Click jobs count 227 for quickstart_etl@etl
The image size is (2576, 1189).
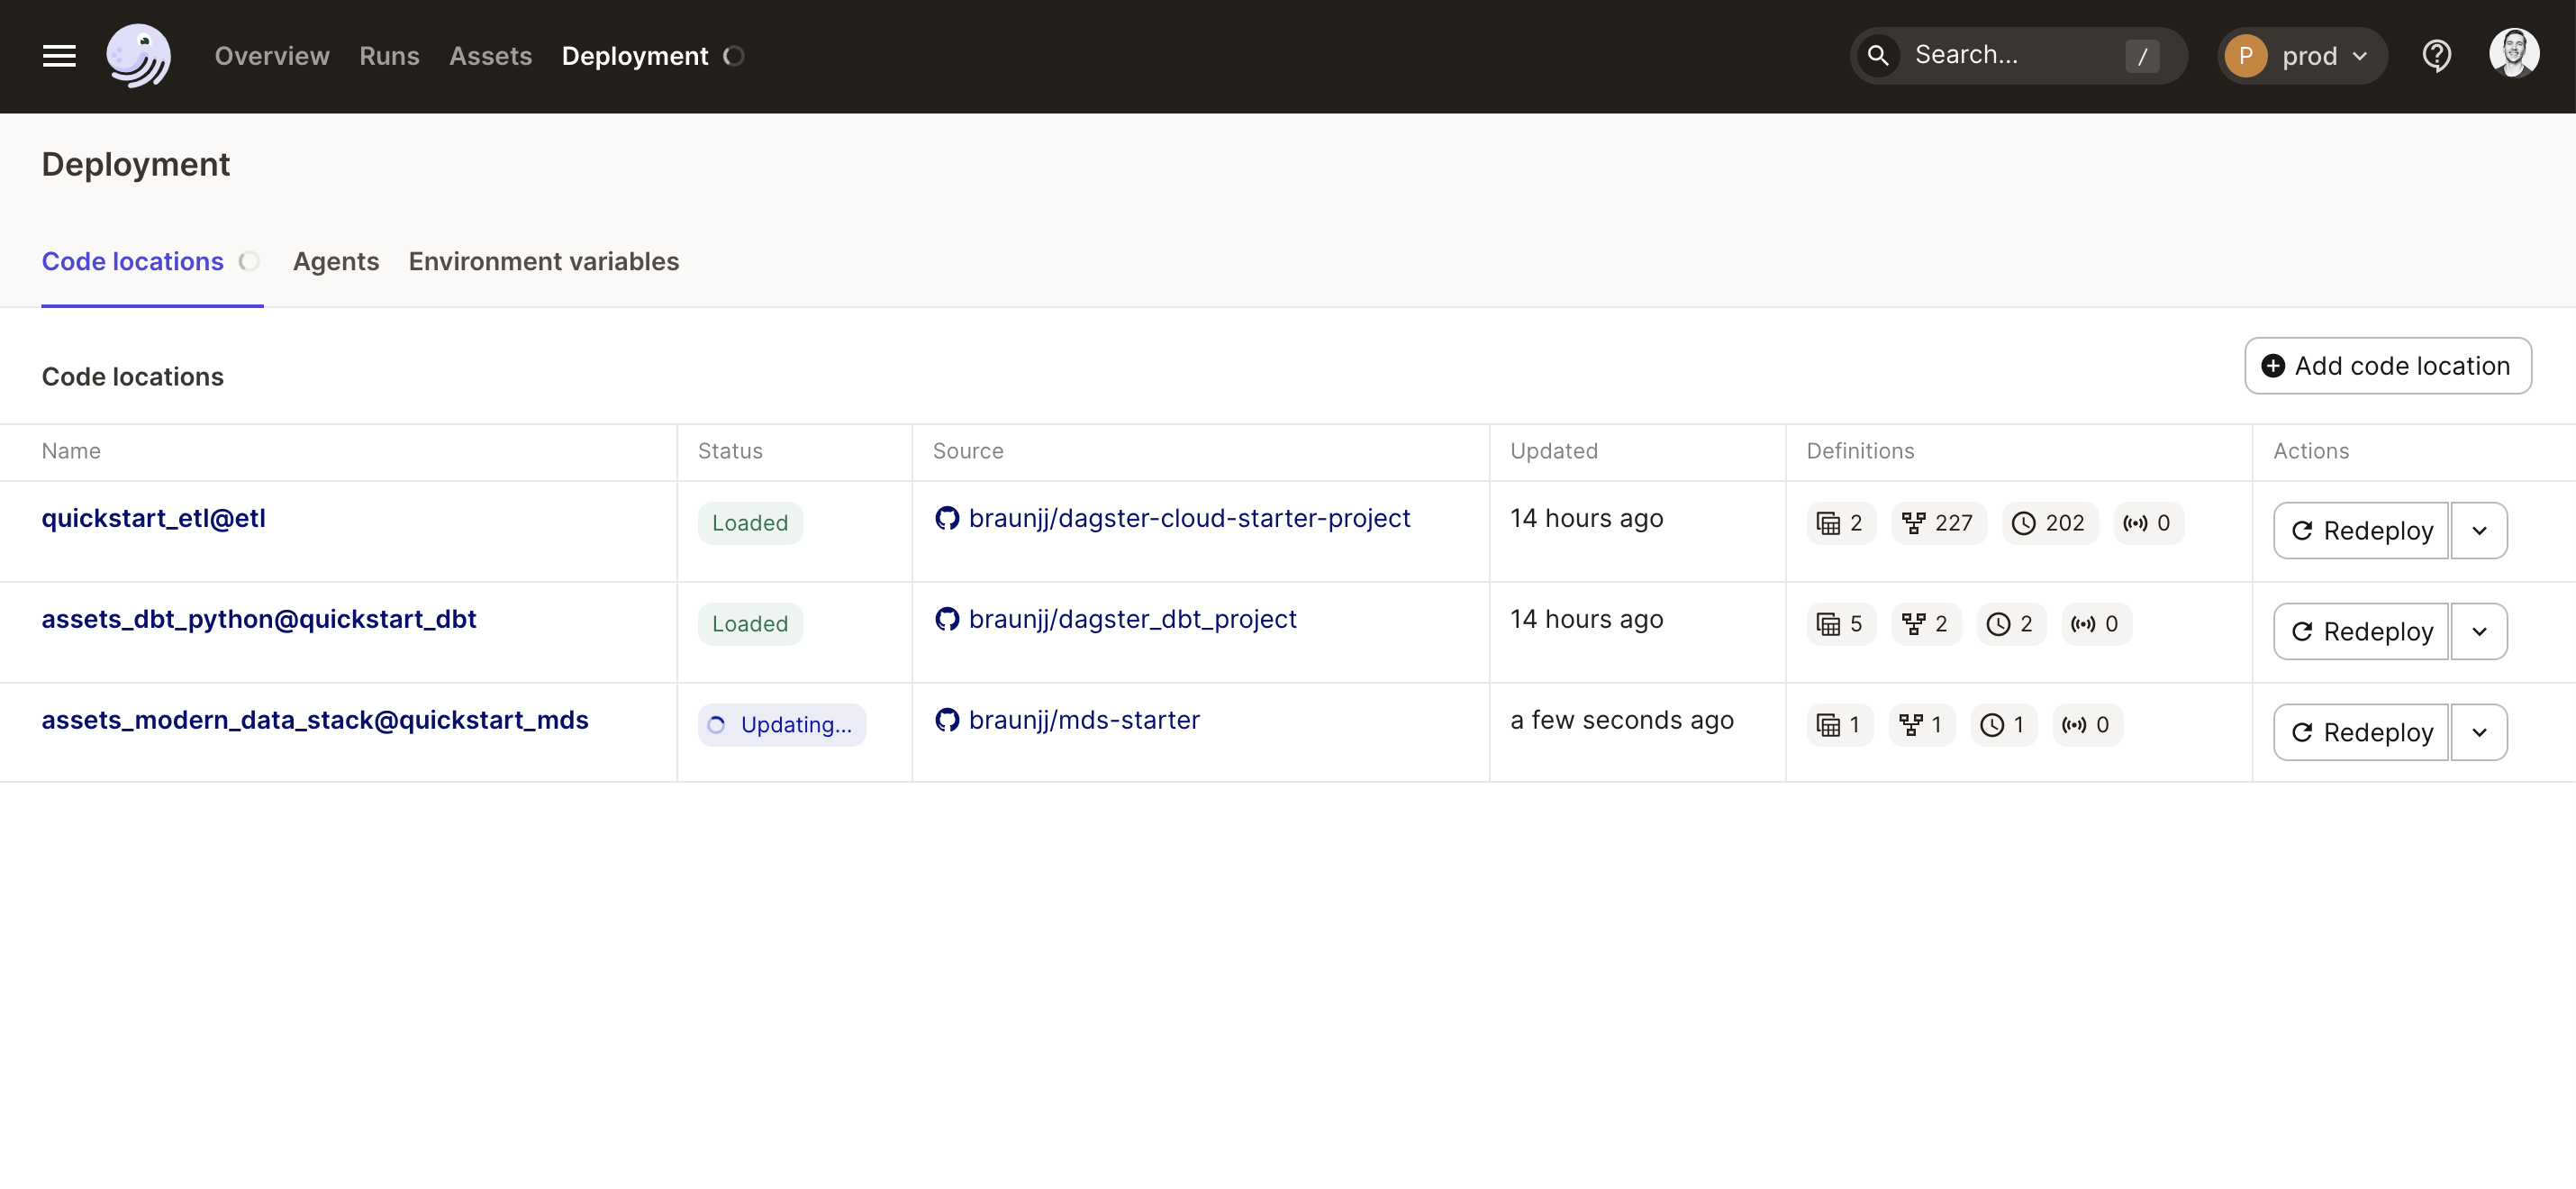(x=1937, y=523)
